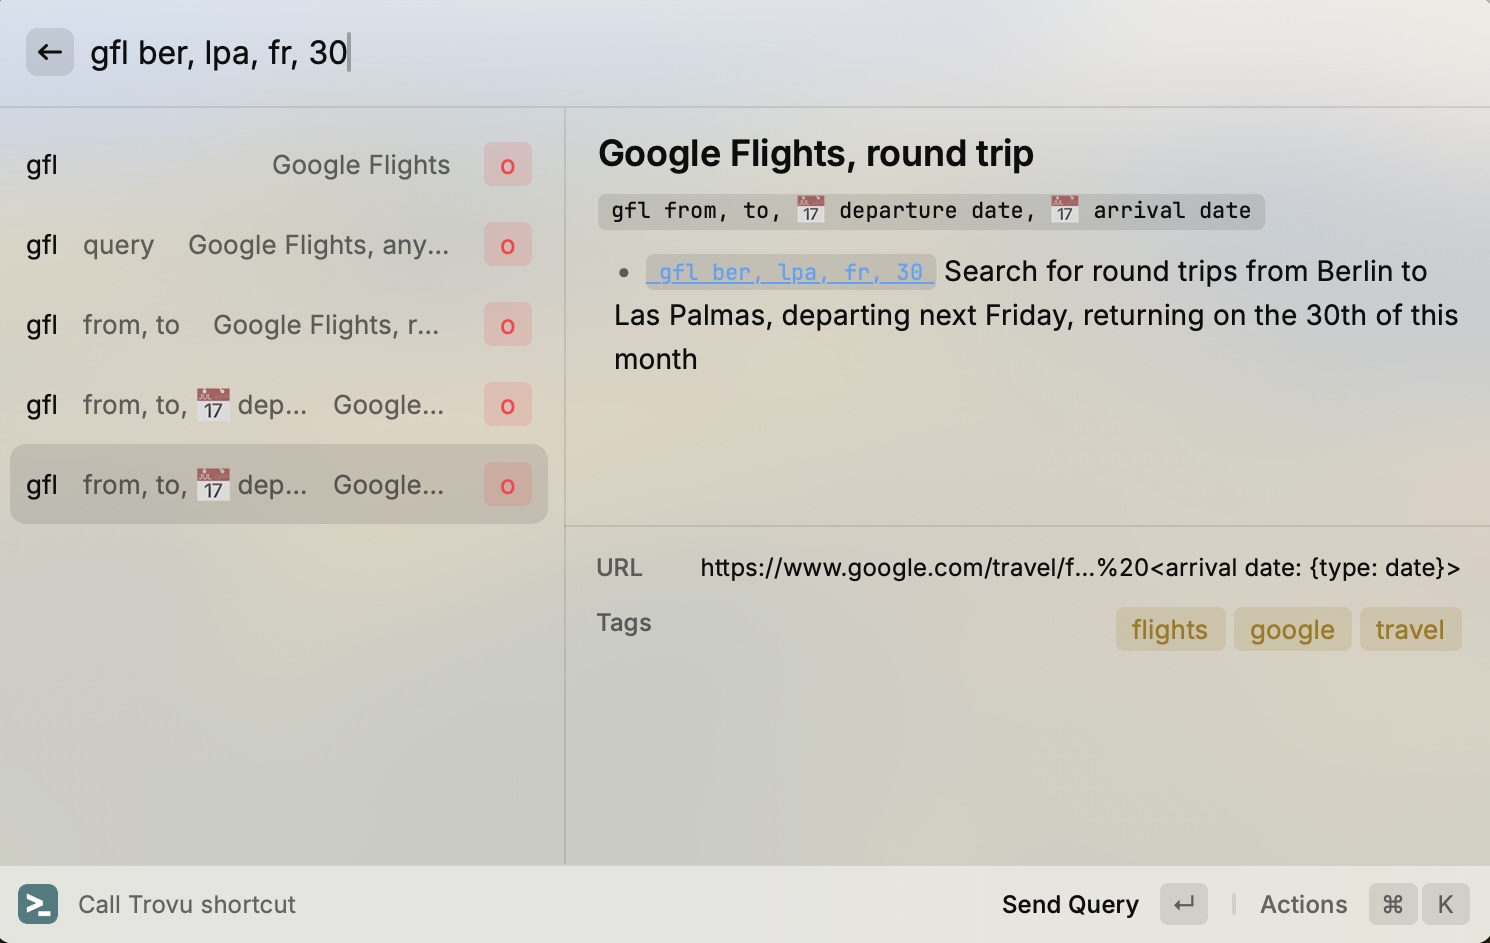This screenshot has width=1490, height=943.
Task: Select the 'google' tag
Action: click(x=1291, y=629)
